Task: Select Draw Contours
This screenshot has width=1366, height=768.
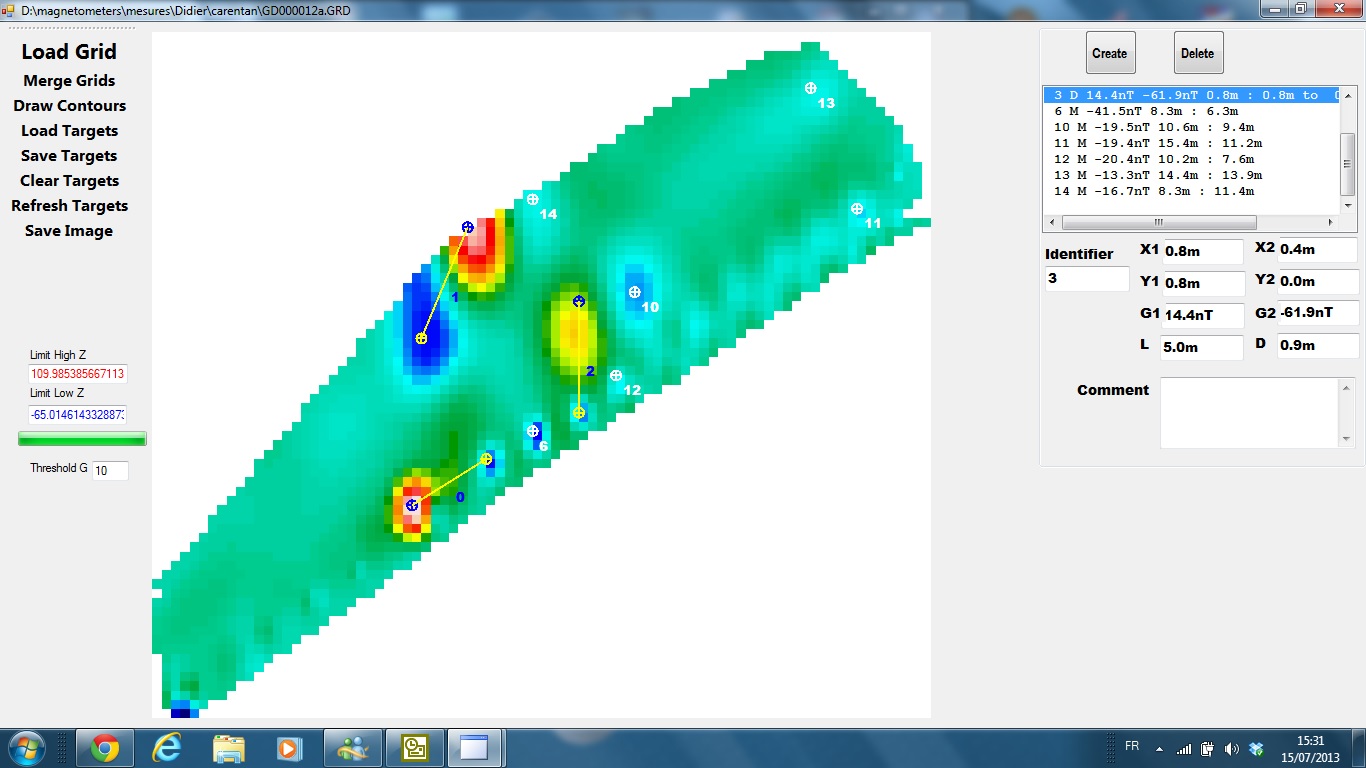Action: (x=69, y=106)
